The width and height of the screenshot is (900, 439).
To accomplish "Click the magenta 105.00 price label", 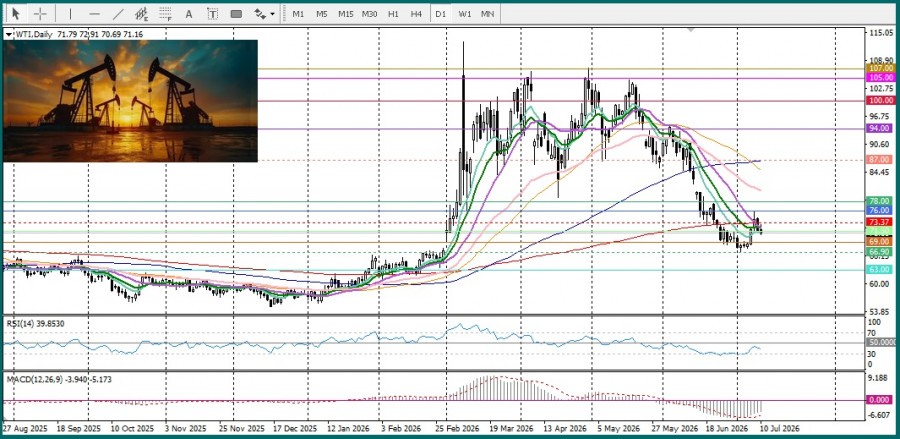I will pos(882,77).
